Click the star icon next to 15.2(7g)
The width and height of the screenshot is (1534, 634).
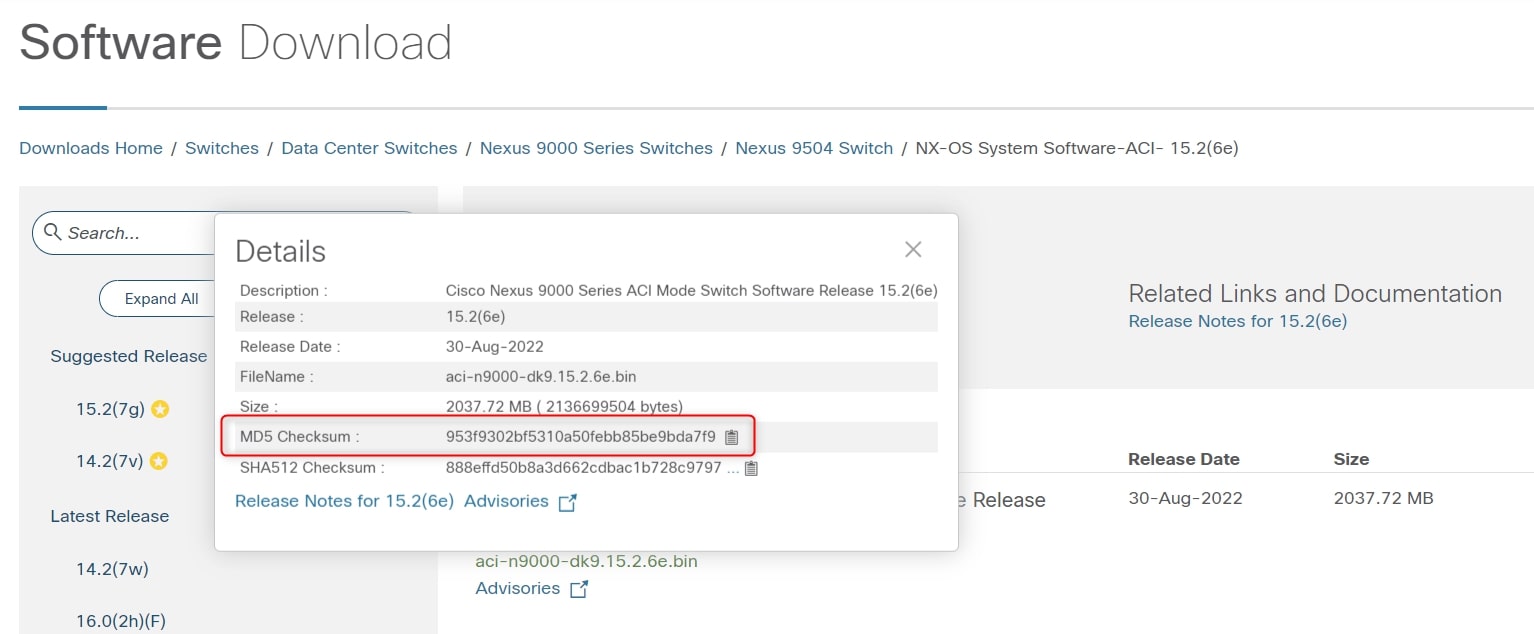pos(160,409)
